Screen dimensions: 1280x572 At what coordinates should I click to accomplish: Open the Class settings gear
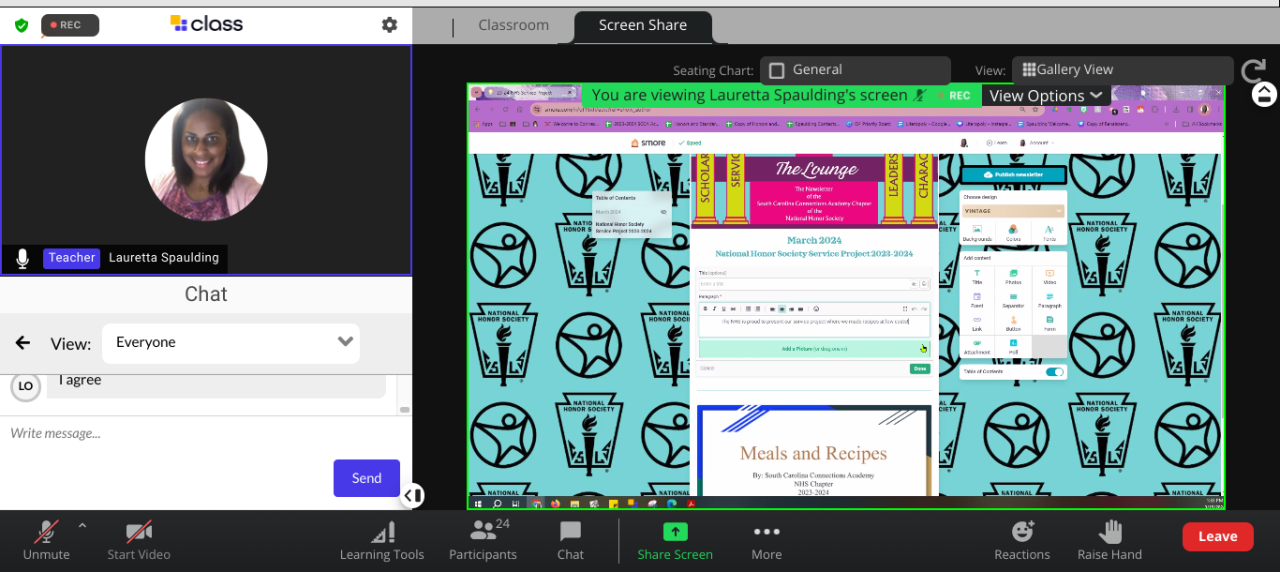390,25
